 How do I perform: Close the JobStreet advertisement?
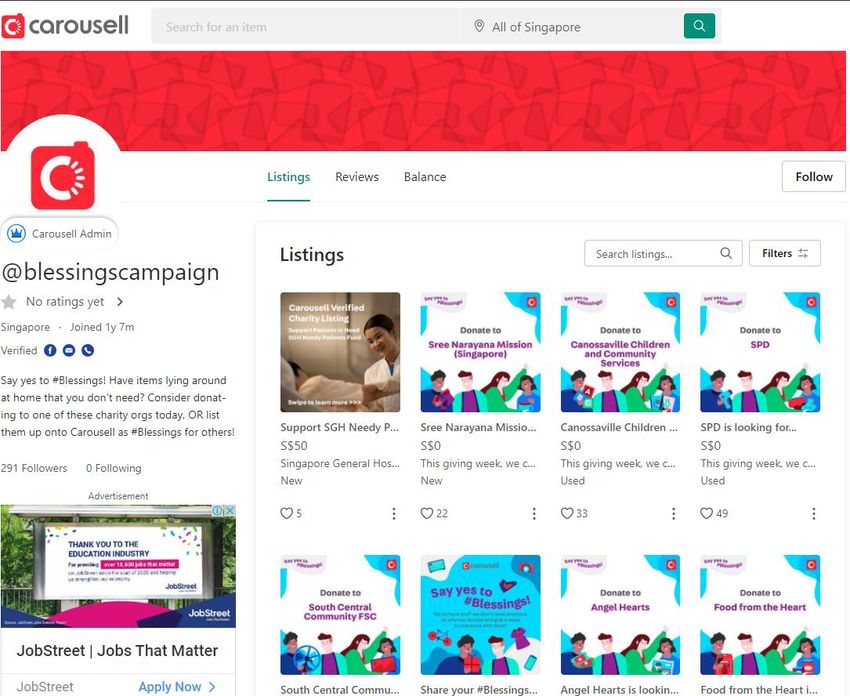pyautogui.click(x=230, y=510)
